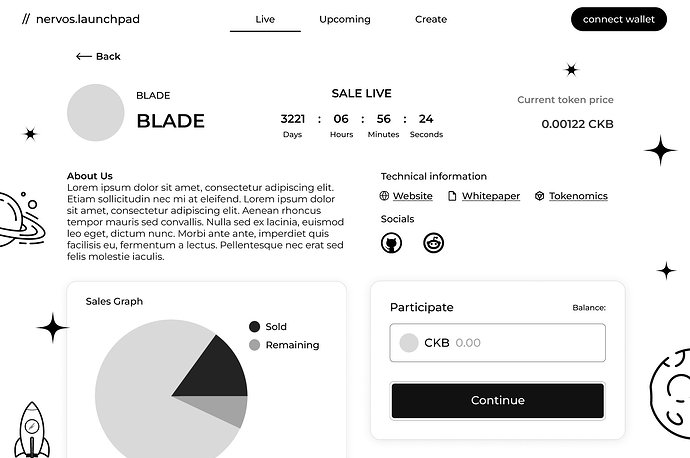
Task: Click the Remaining legend color dot
Action: (x=254, y=345)
